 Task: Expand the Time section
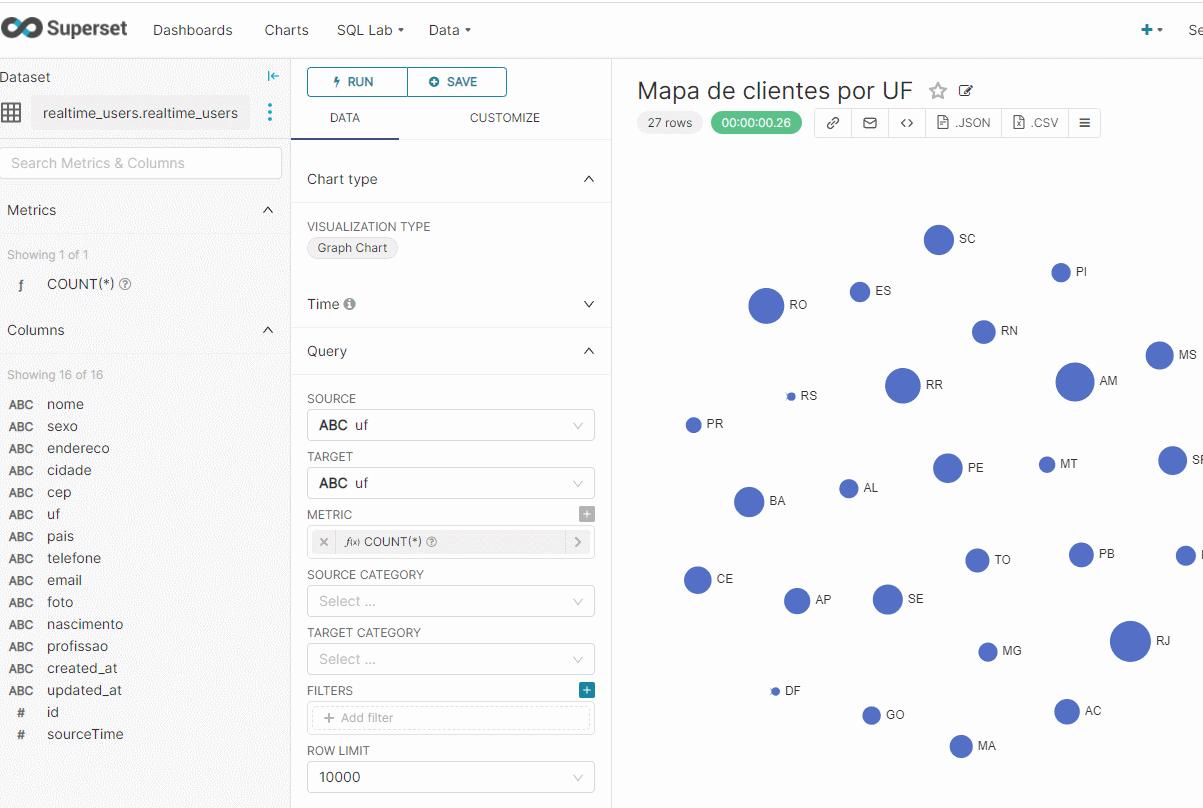tap(588, 304)
